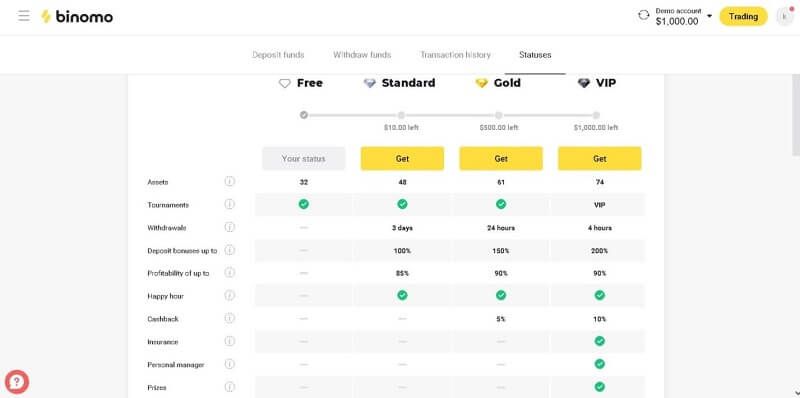800x398 pixels.
Task: Open the Withdraw funds tab
Action: click(x=362, y=55)
